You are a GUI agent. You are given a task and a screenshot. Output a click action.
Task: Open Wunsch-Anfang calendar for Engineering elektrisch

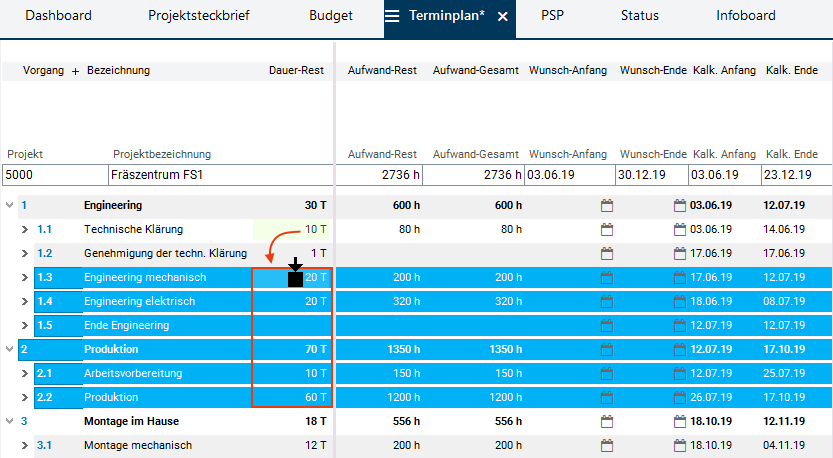606,302
